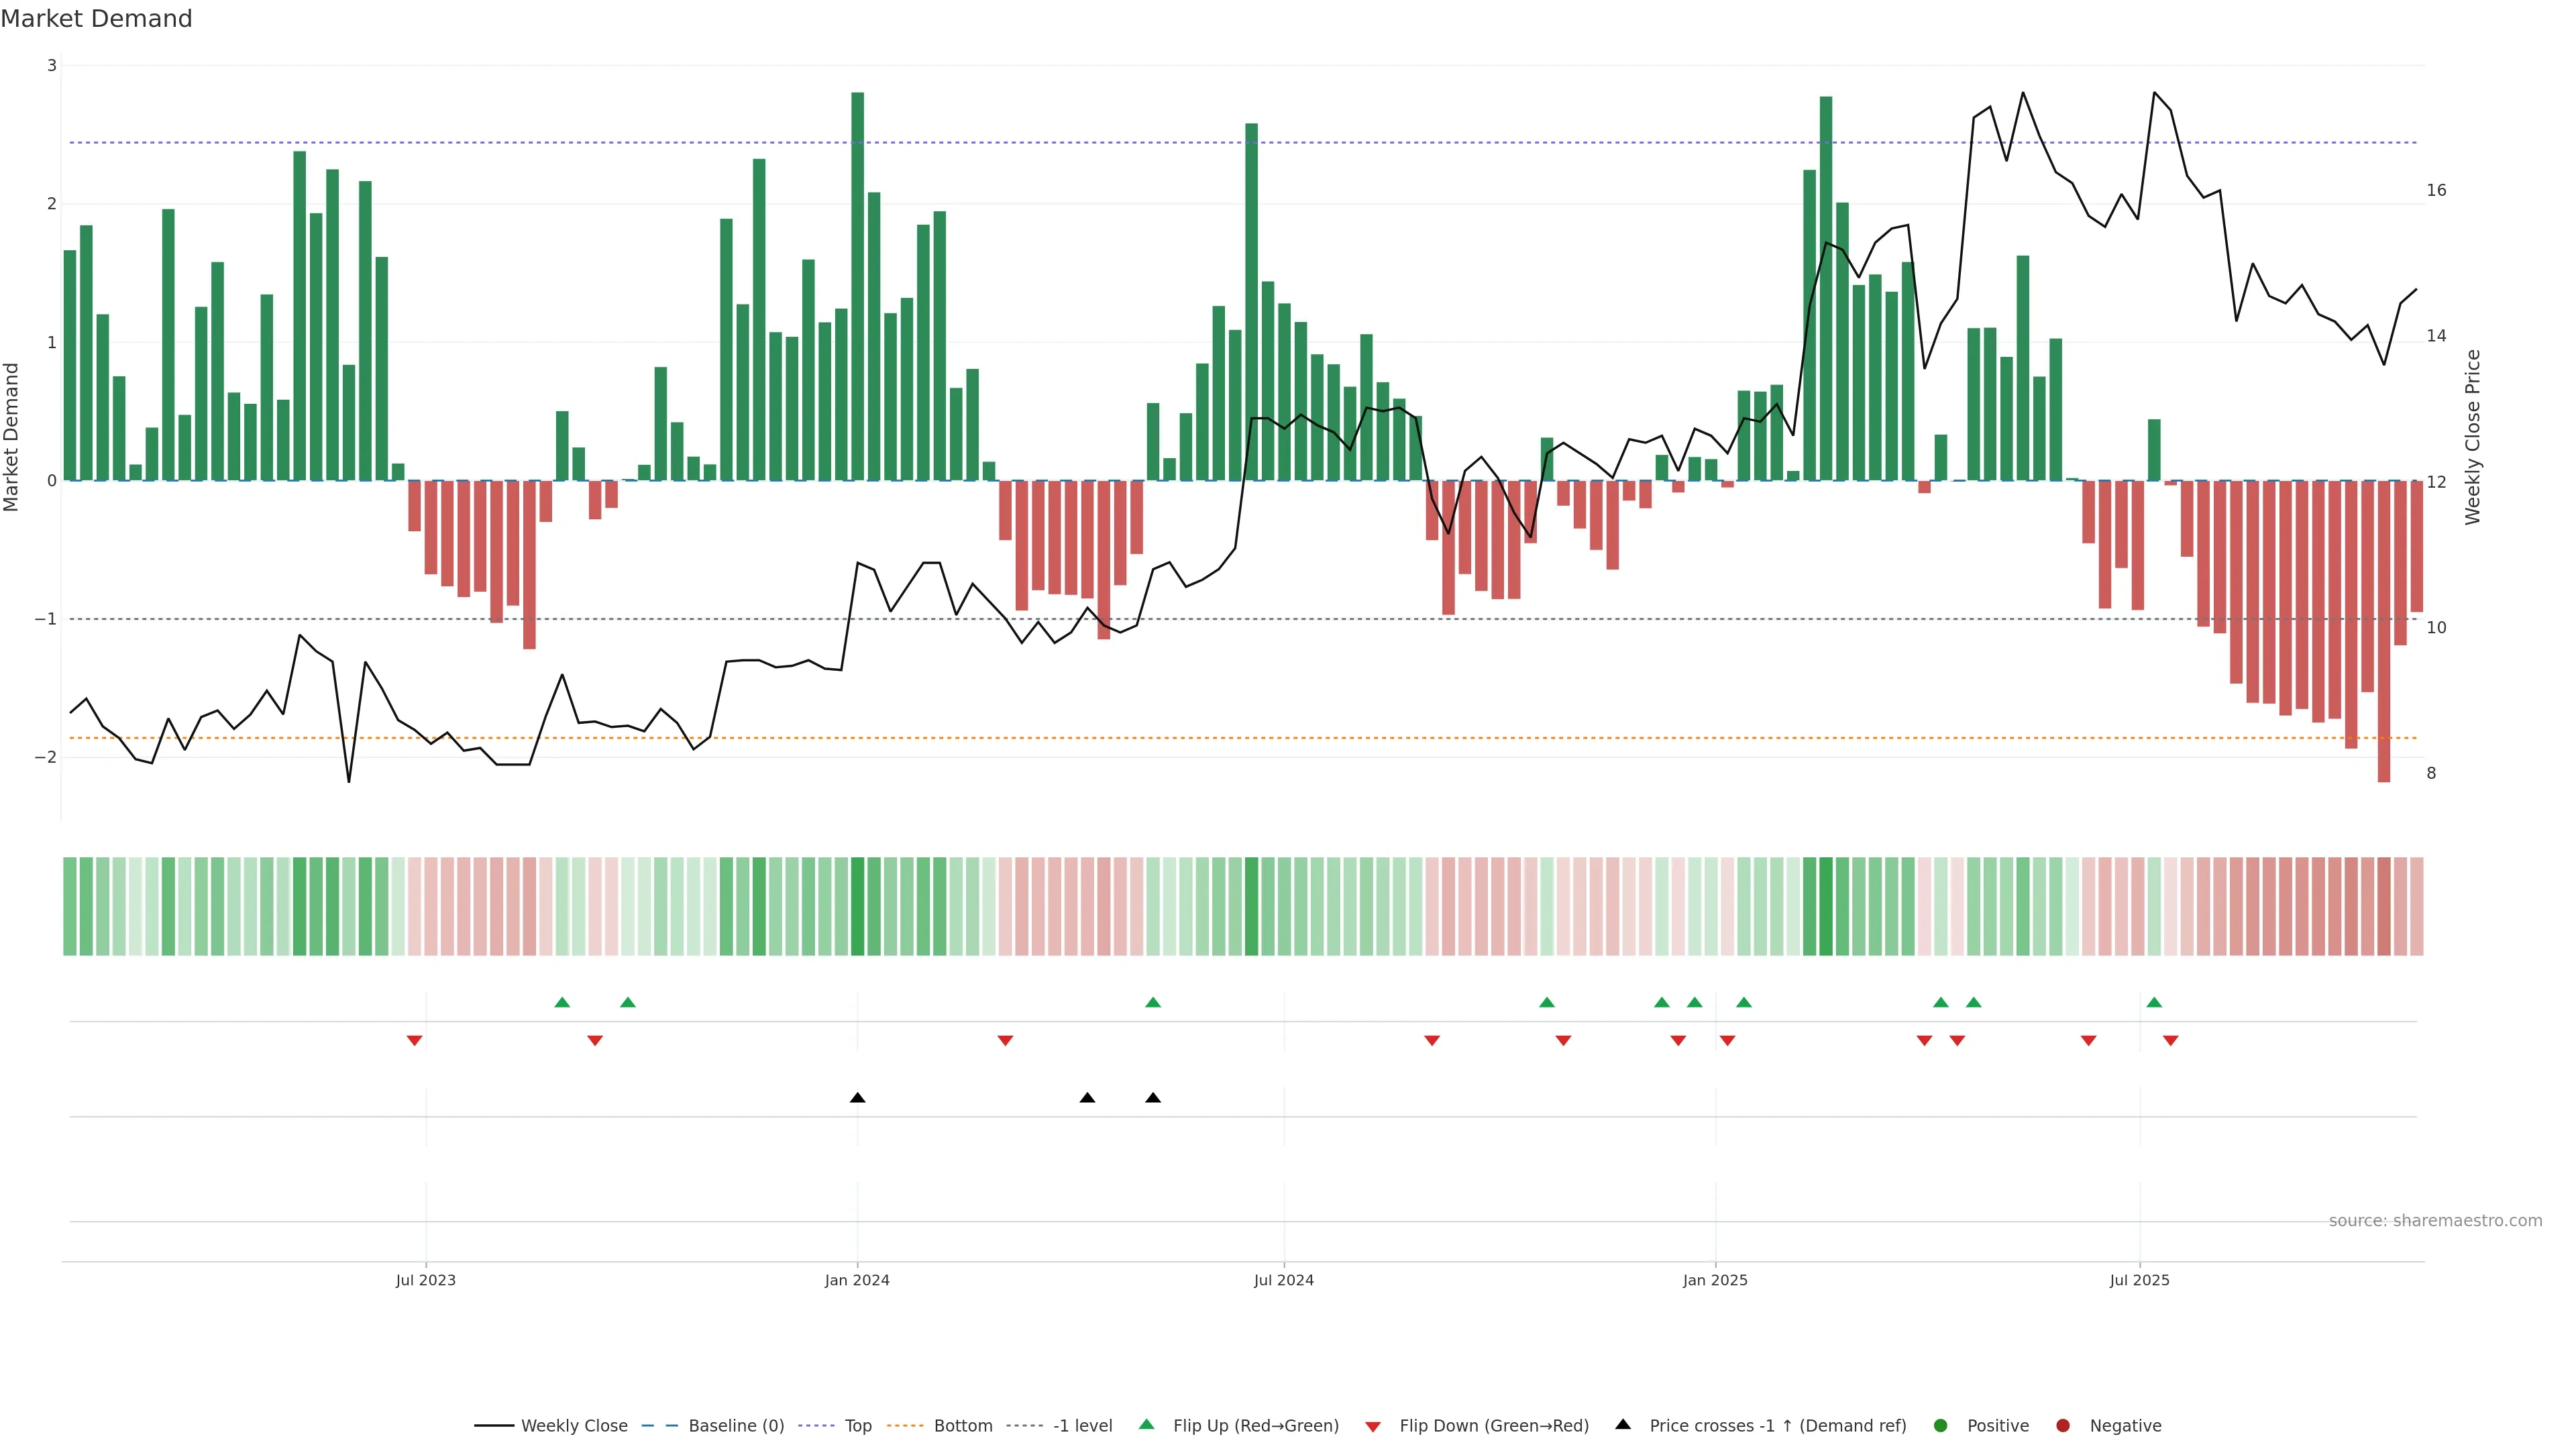
Task: Click the darkest green heatmap cell at Jan 2024
Action: tap(857, 906)
